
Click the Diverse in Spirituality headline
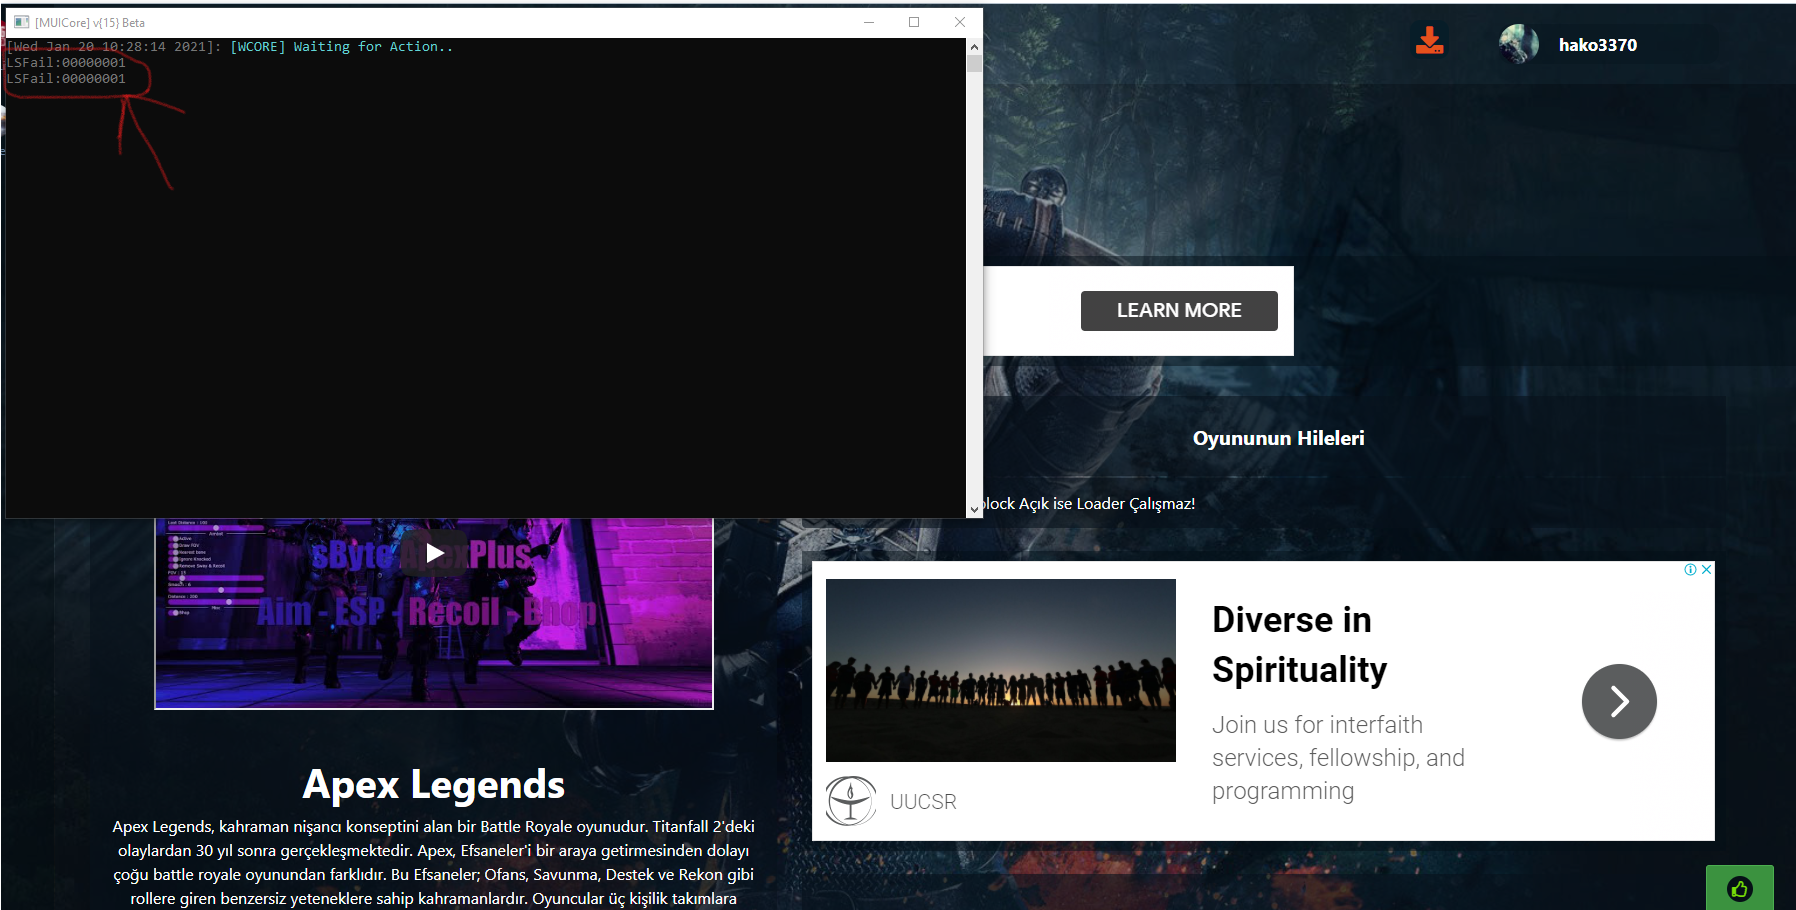click(x=1299, y=645)
